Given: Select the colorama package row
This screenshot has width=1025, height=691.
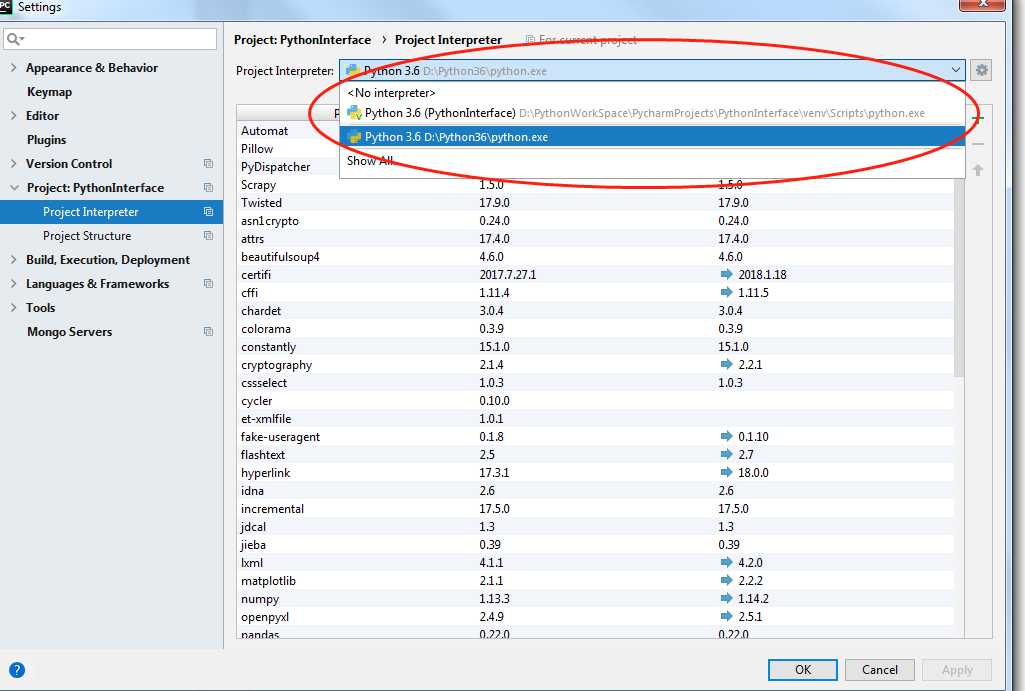Looking at the screenshot, I should [595, 329].
